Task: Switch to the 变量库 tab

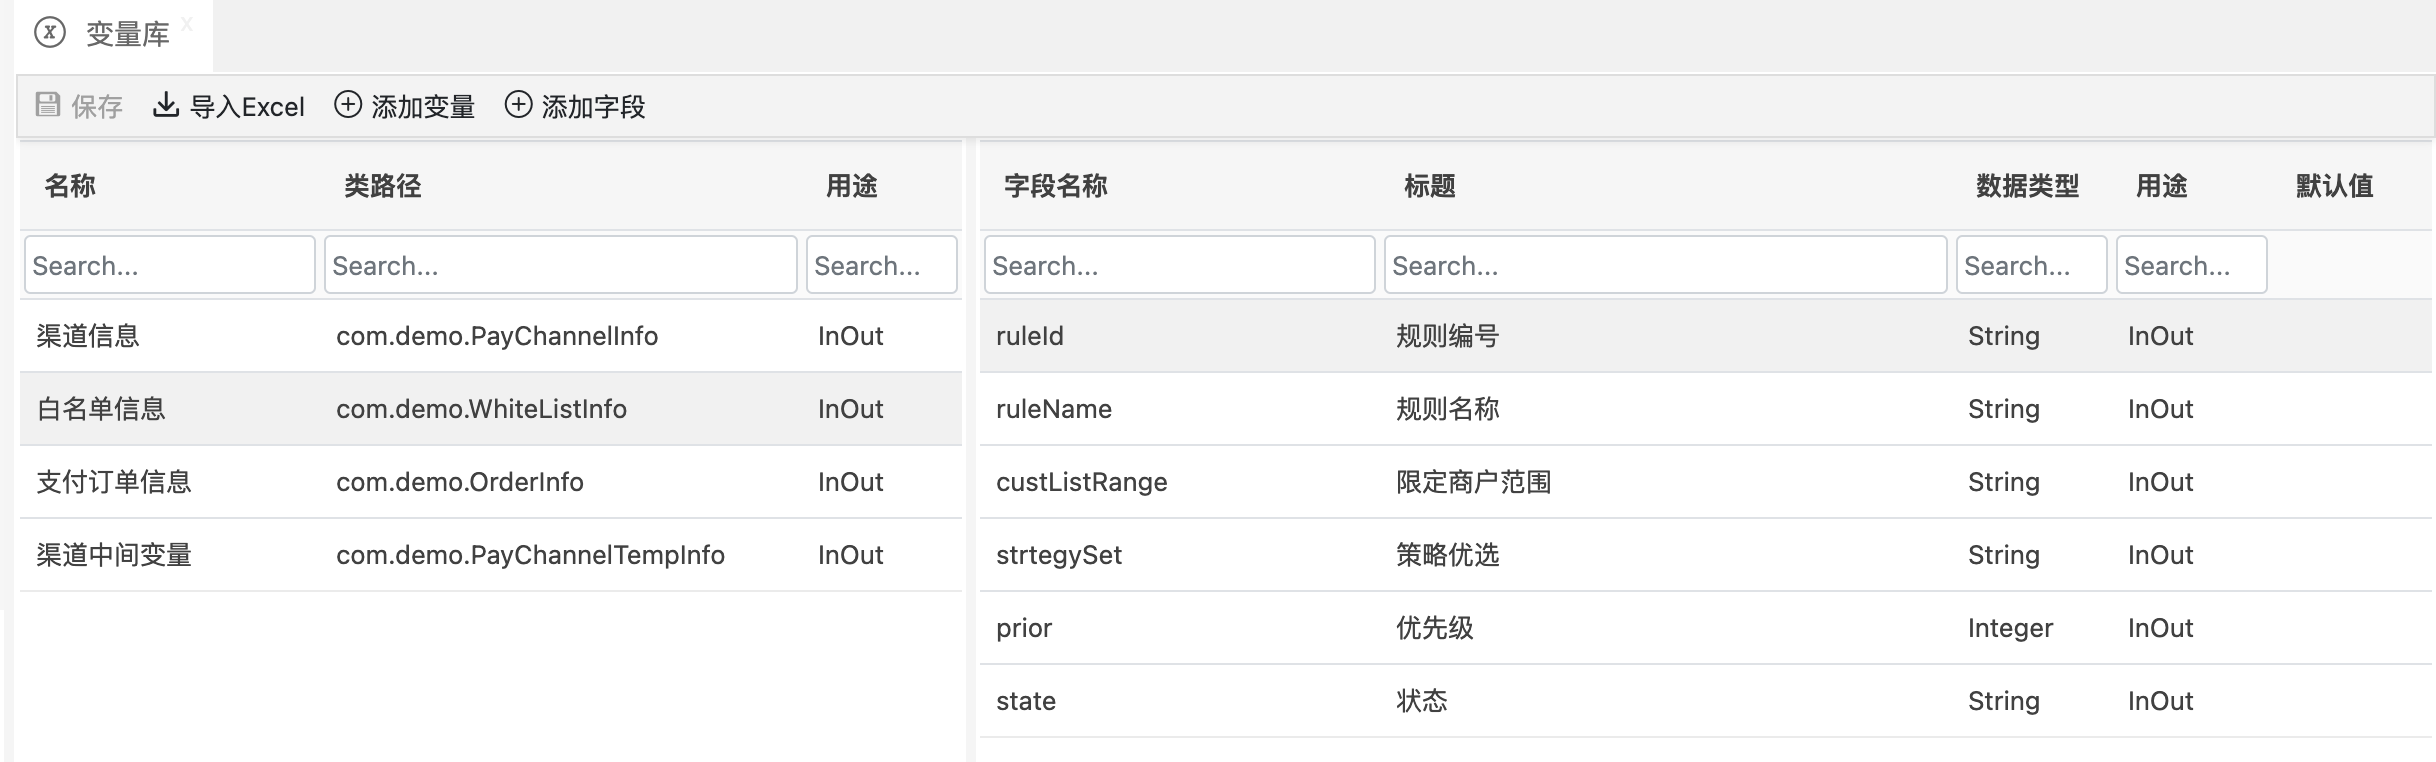Action: [127, 35]
